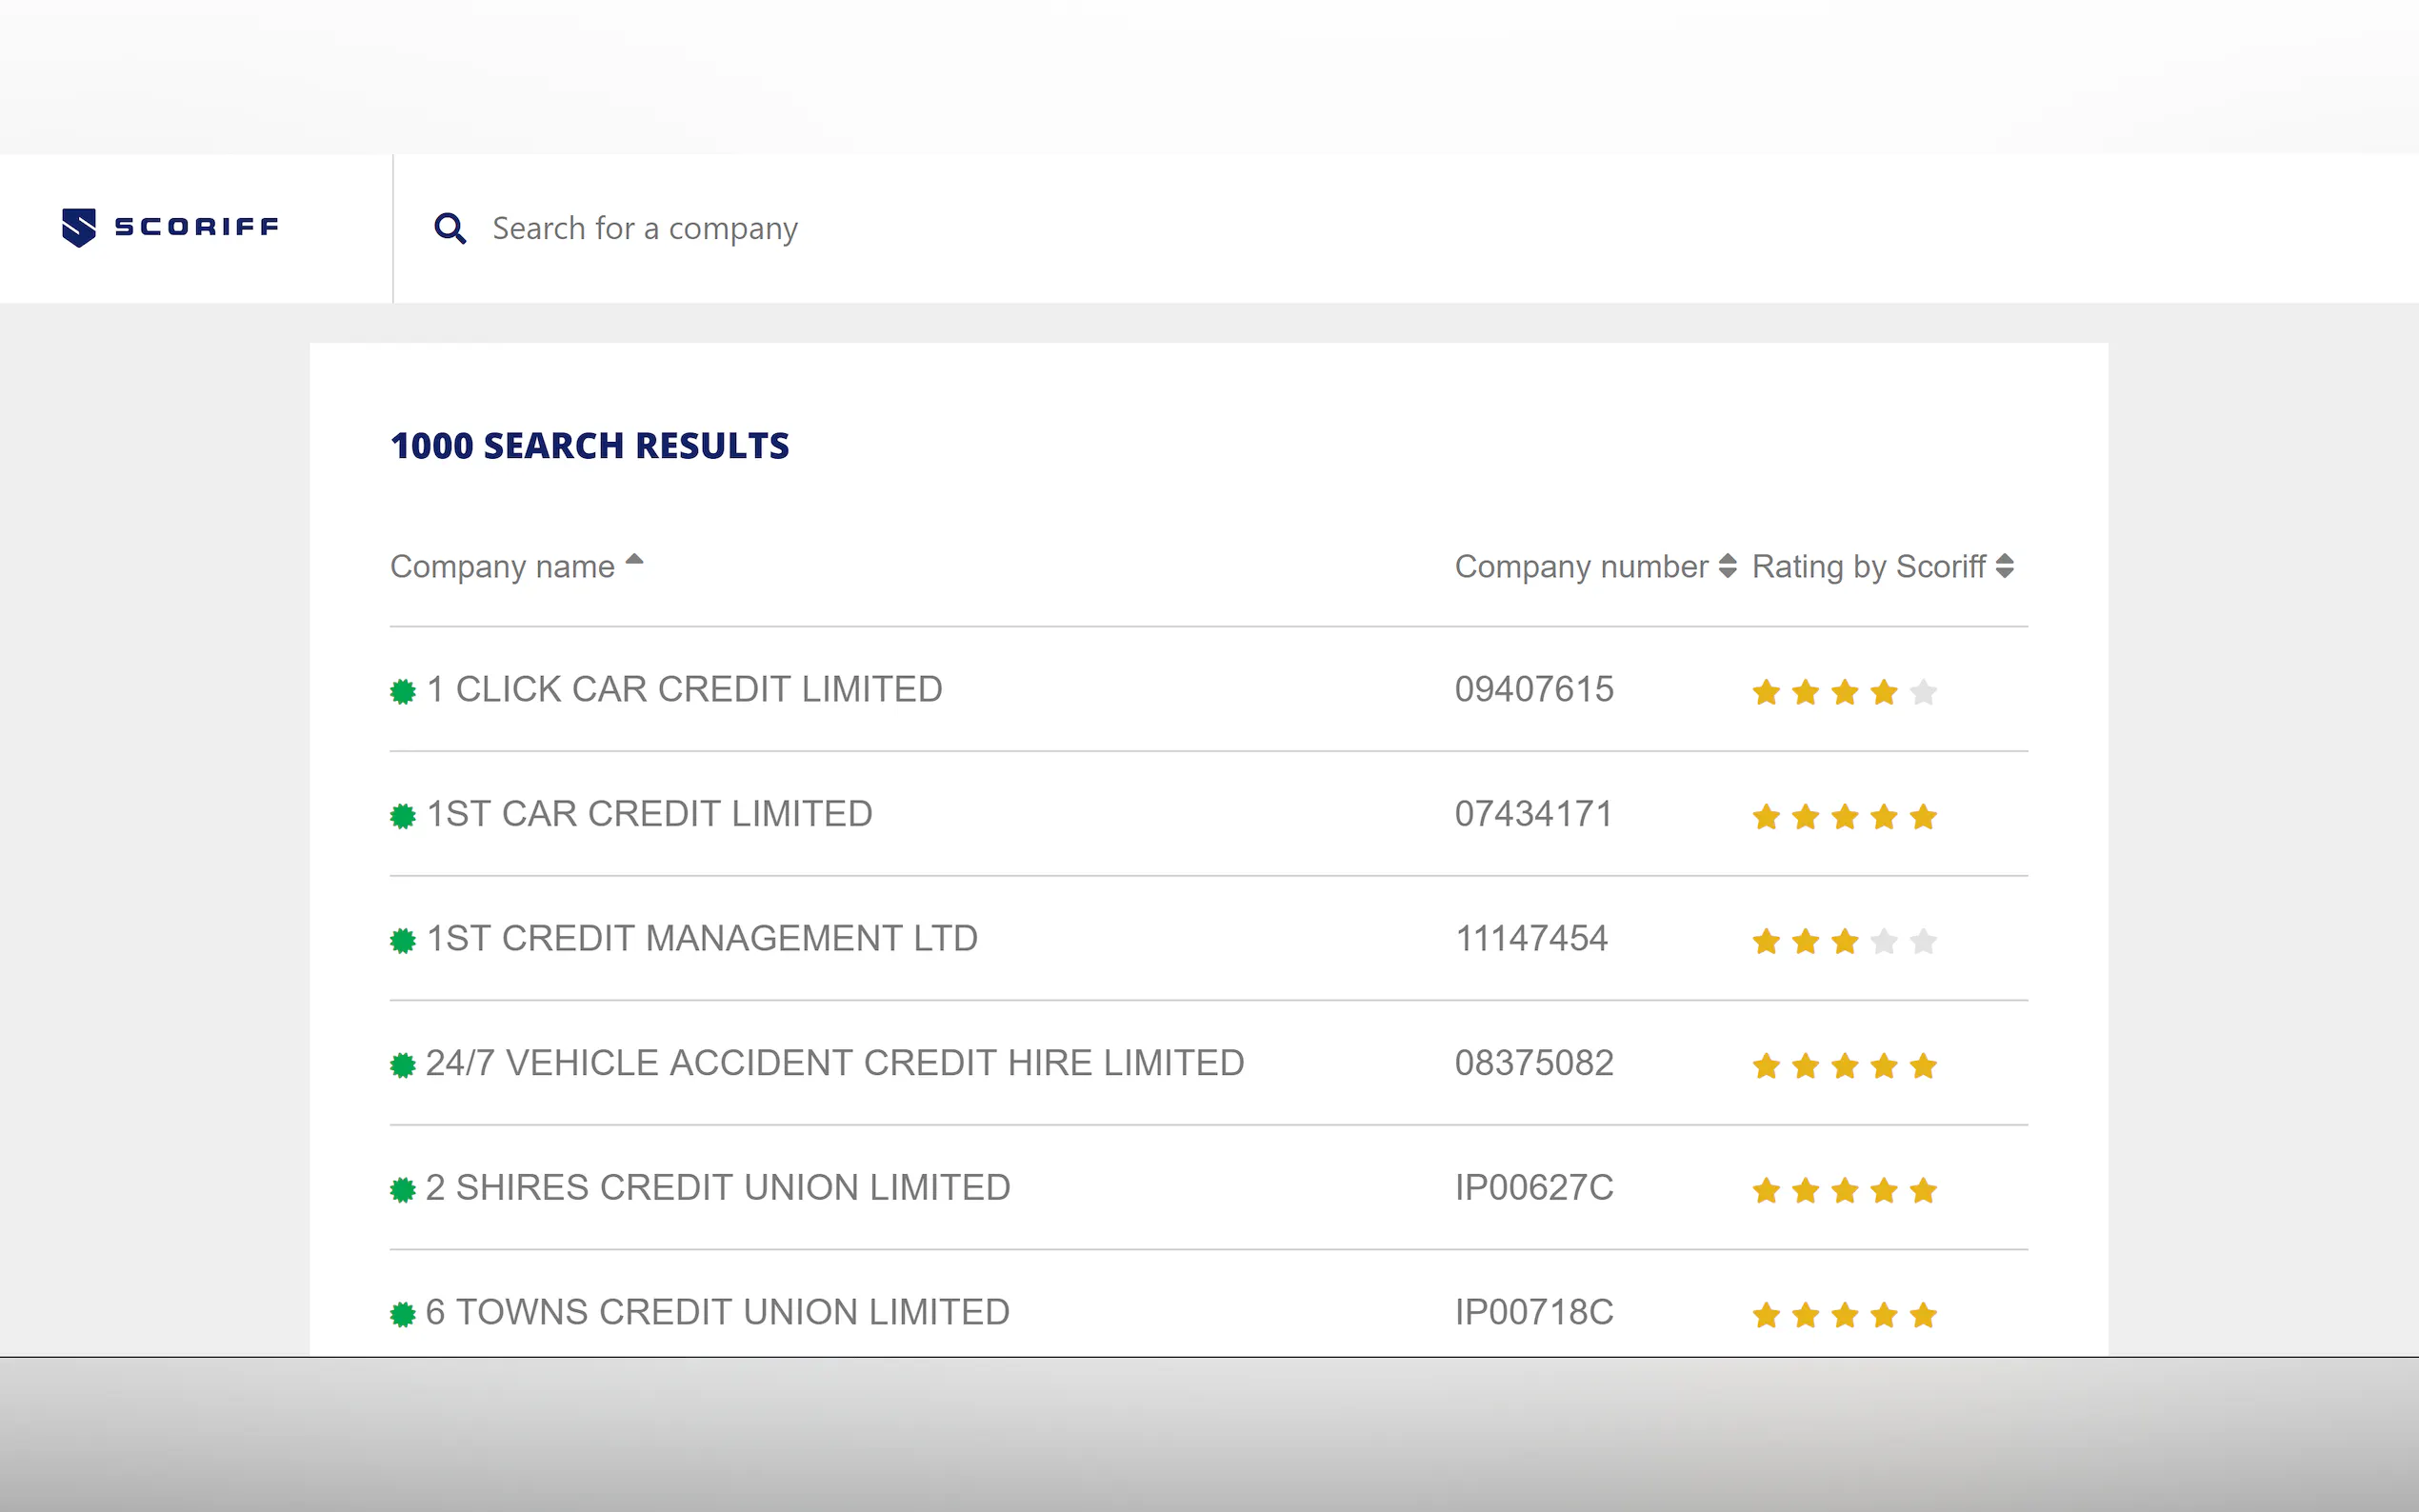Open 1 CLICK CAR CREDIT LIMITED result
The image size is (2419, 1512).
click(x=684, y=689)
